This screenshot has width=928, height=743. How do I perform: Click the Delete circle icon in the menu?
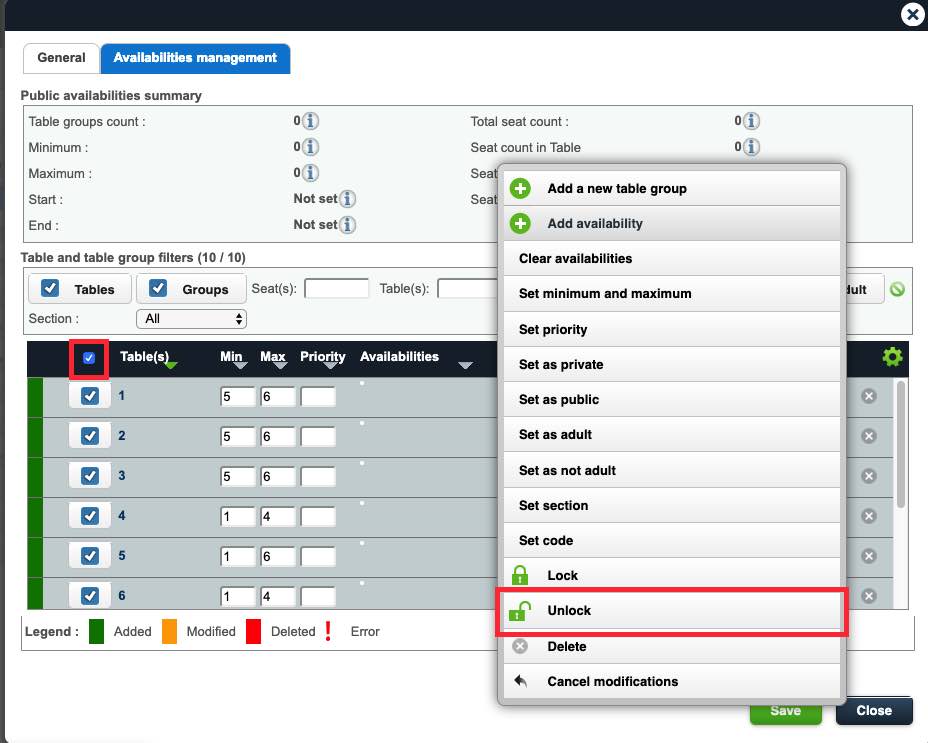[519, 645]
